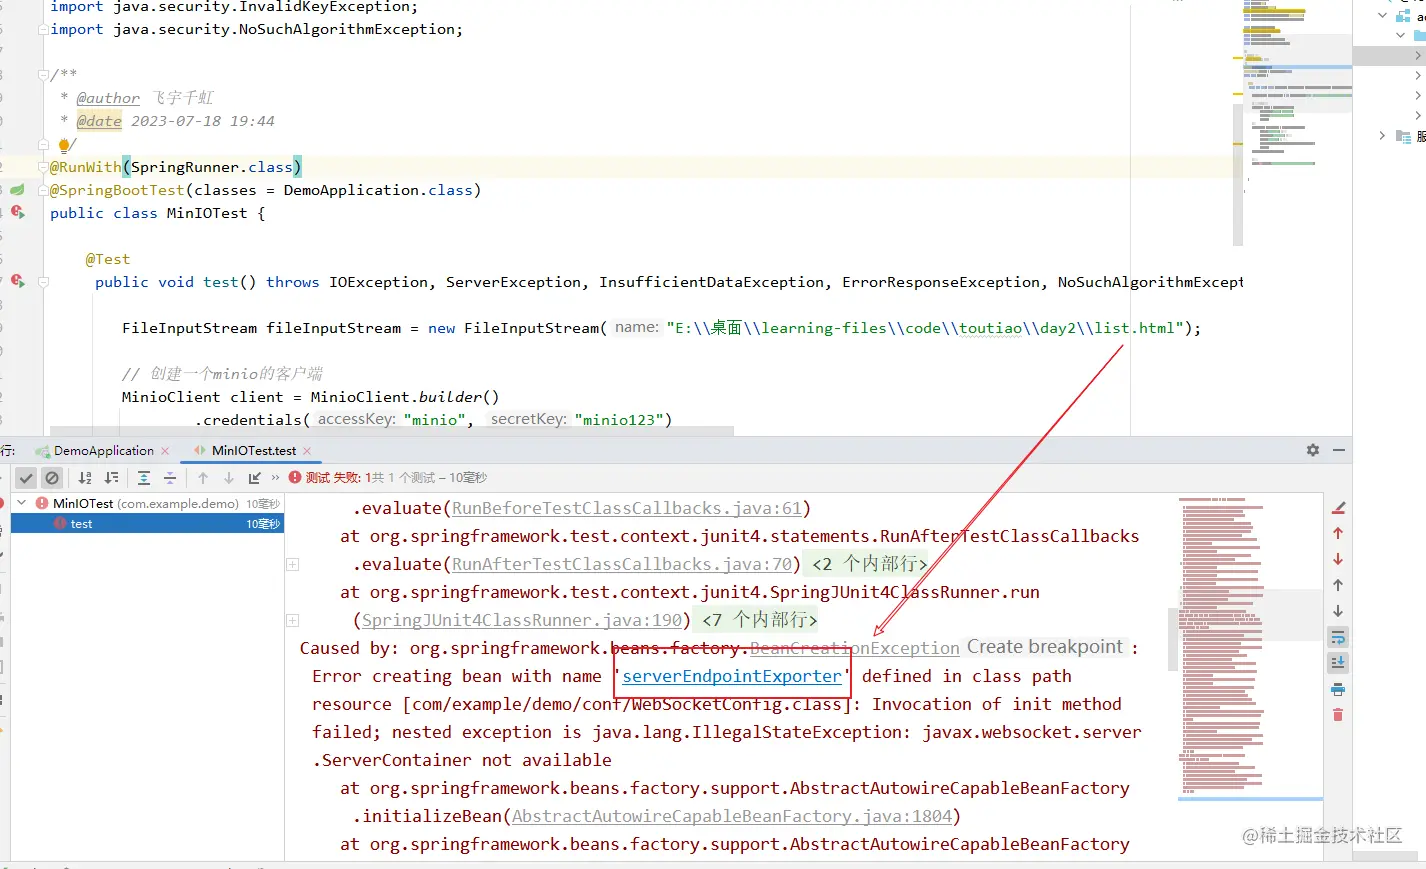The height and width of the screenshot is (869, 1426).
Task: Fold the test() method body
Action: click(x=43, y=282)
